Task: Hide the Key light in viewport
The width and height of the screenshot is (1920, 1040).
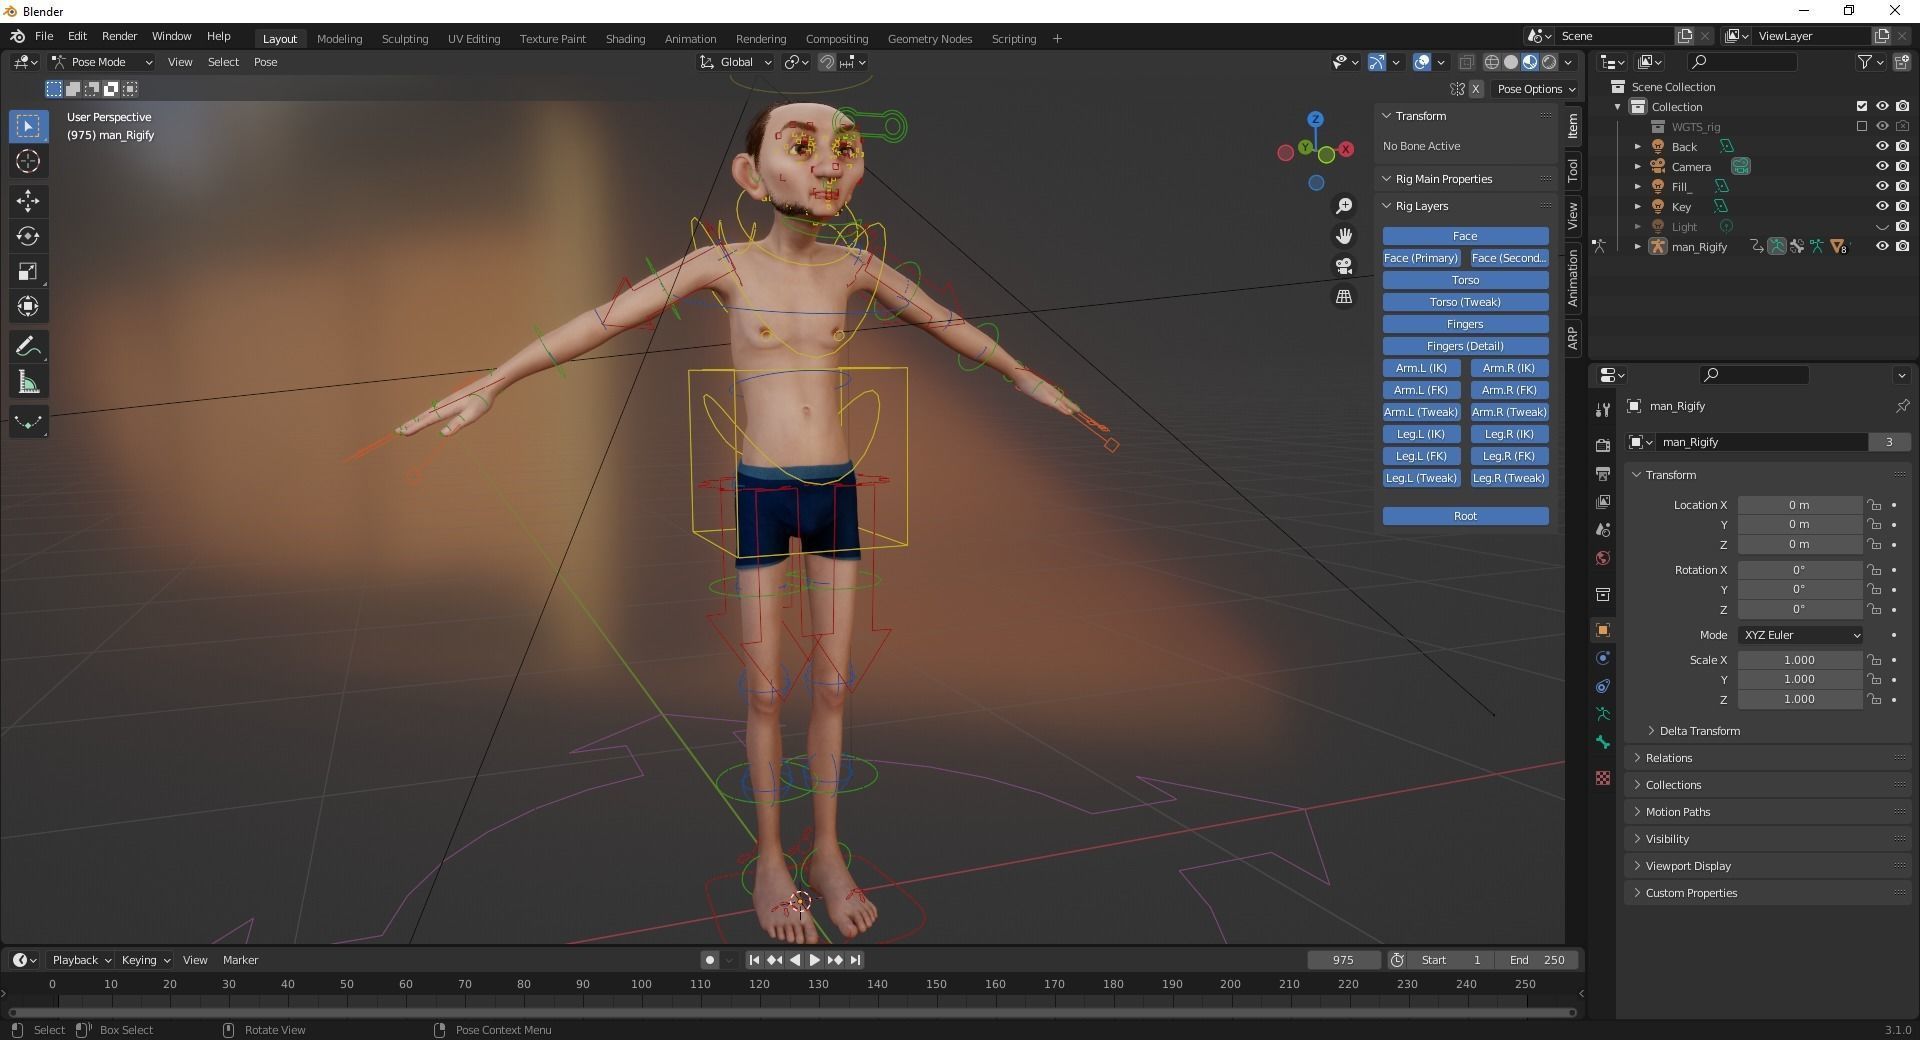Action: tap(1882, 206)
